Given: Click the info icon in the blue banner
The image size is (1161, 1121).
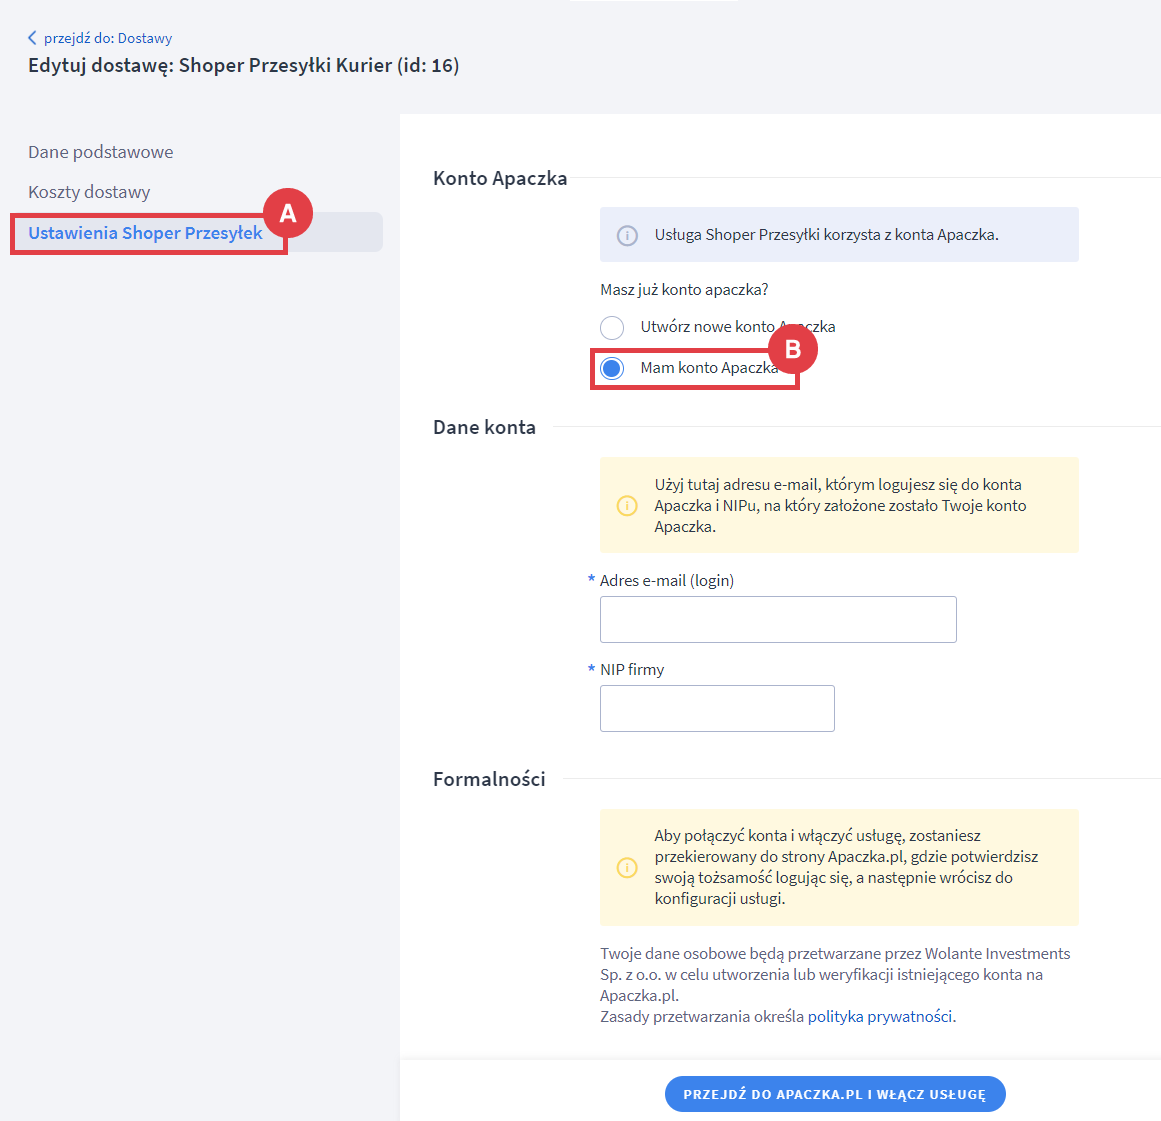Looking at the screenshot, I should (x=627, y=235).
